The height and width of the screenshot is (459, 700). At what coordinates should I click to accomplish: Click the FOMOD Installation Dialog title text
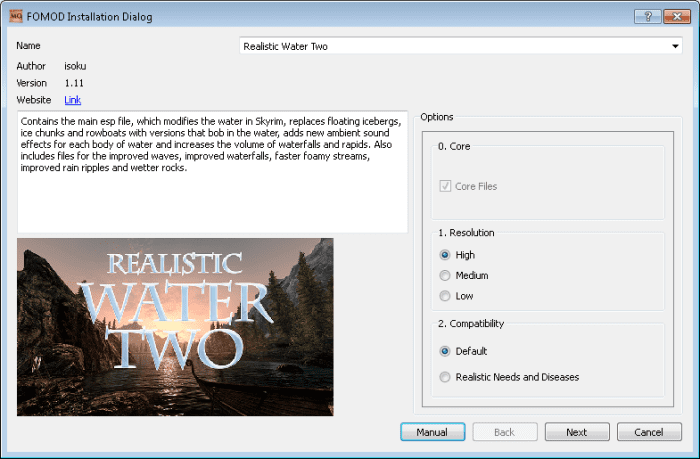pyautogui.click(x=89, y=17)
